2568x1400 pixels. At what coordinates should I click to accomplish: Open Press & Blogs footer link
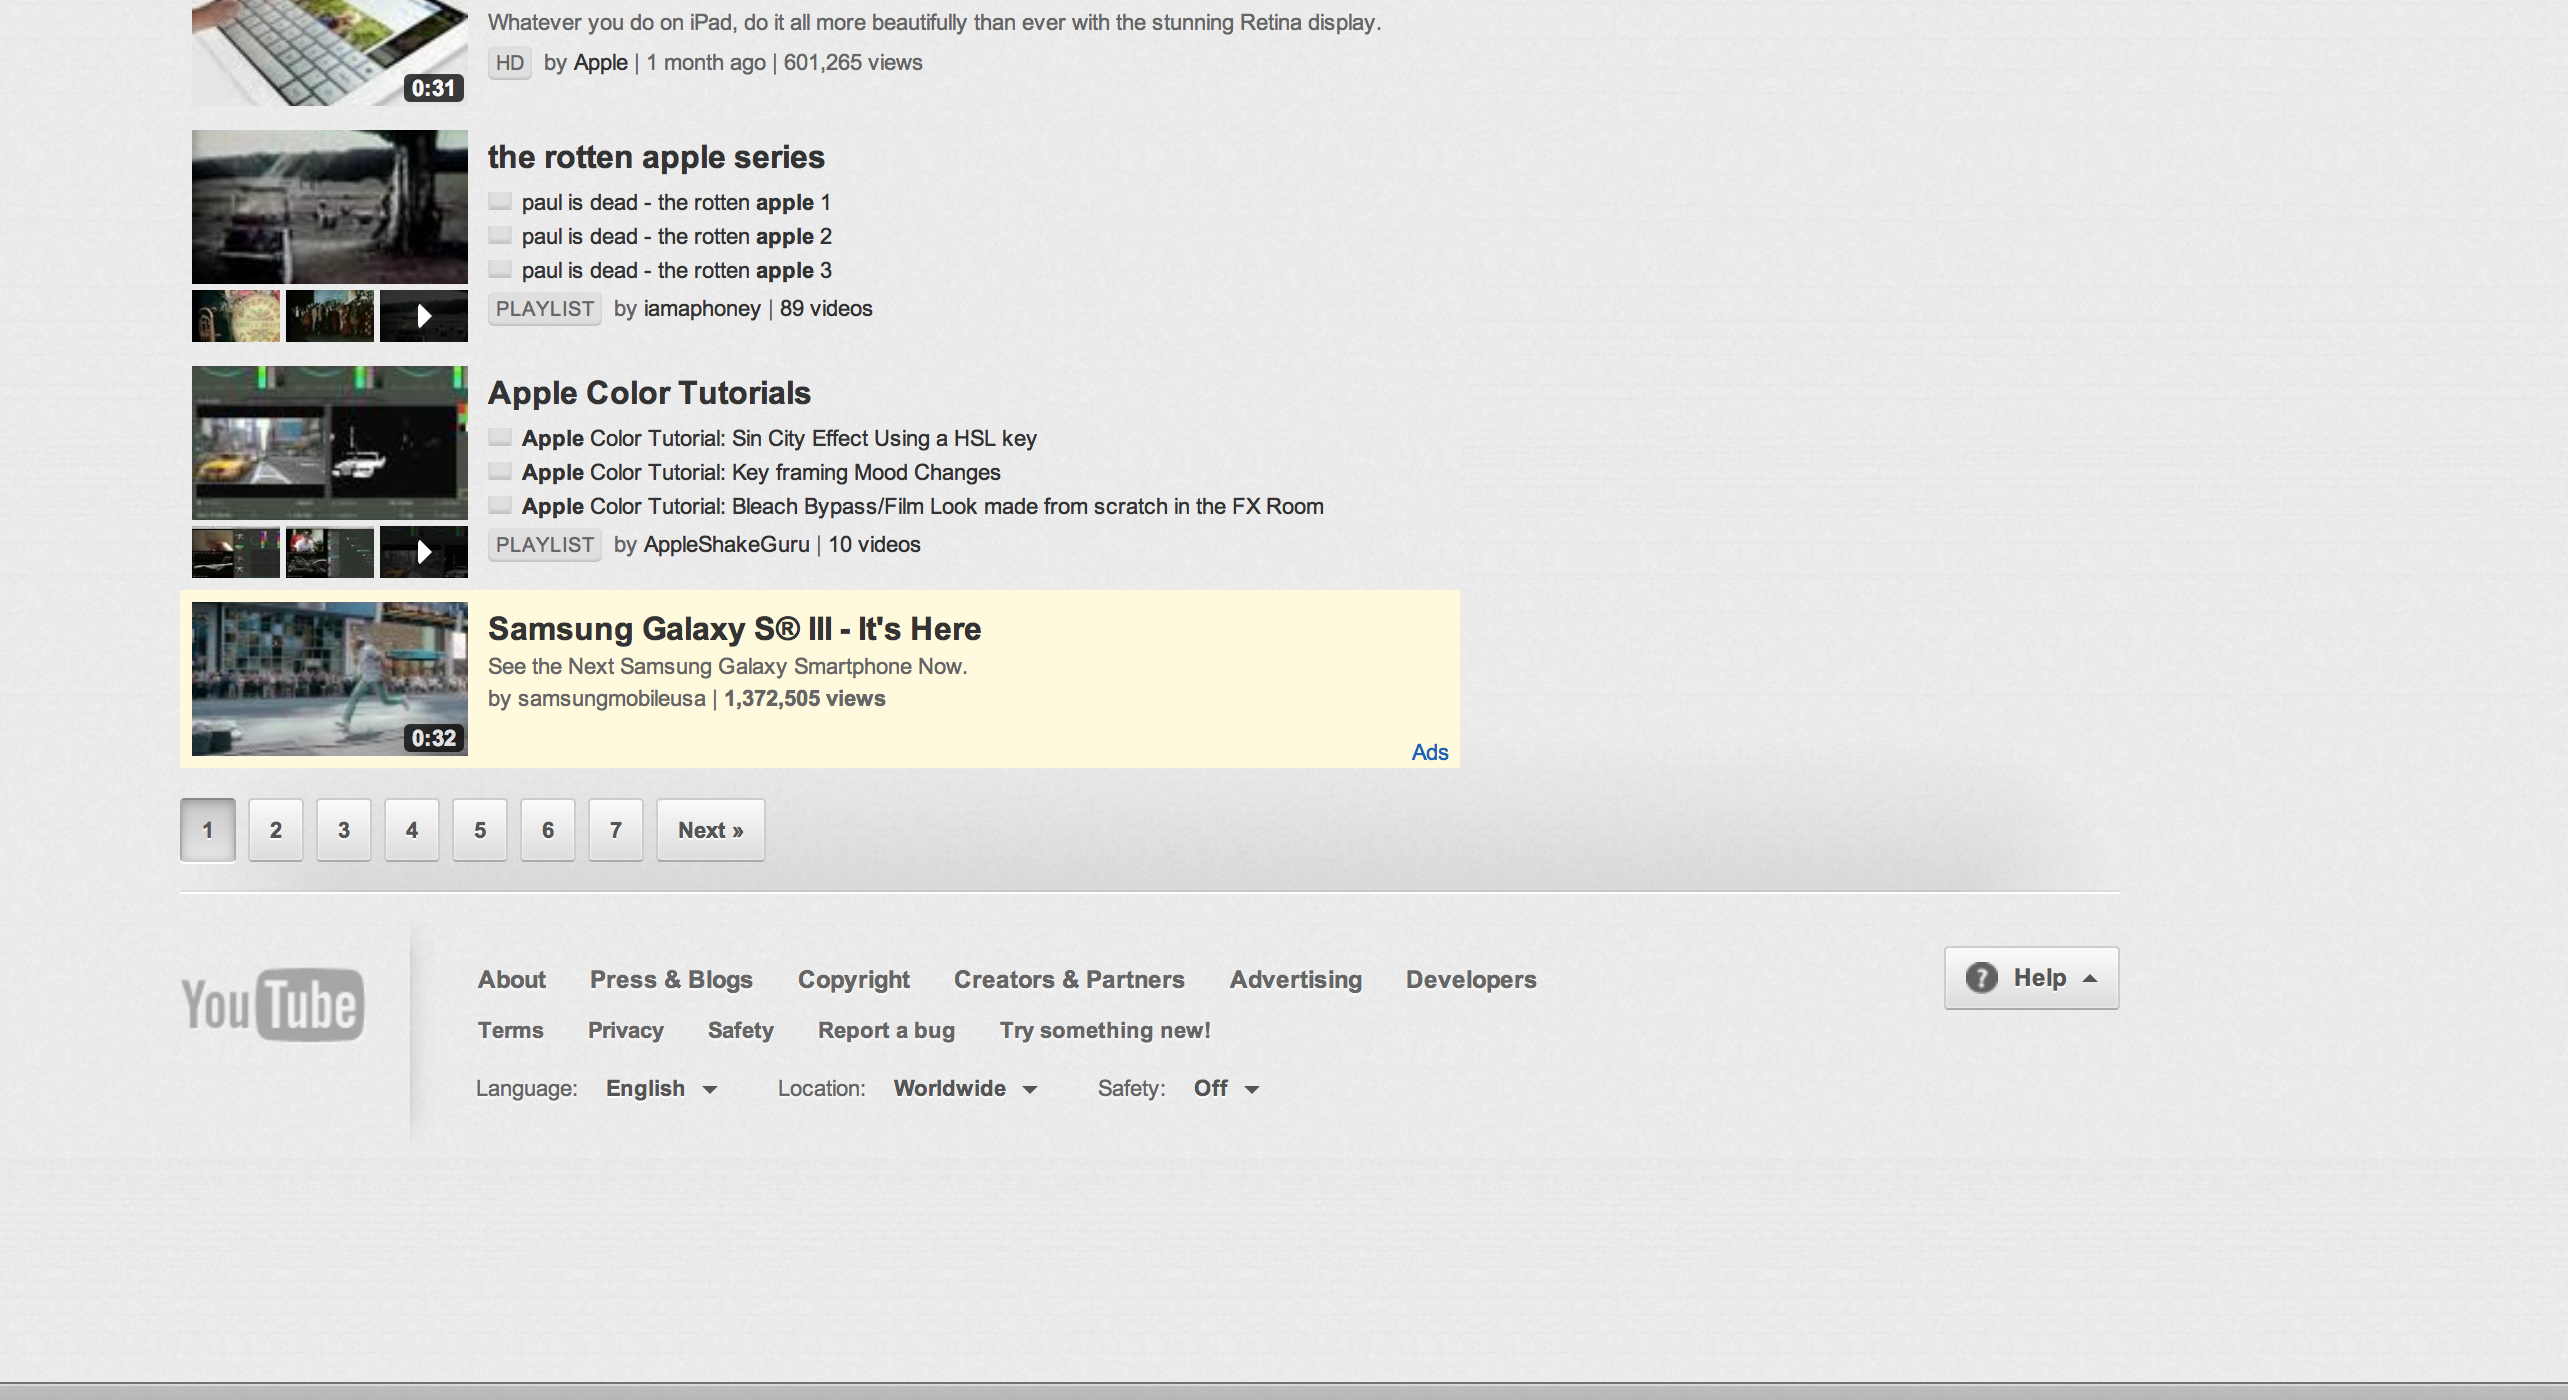coord(671,979)
